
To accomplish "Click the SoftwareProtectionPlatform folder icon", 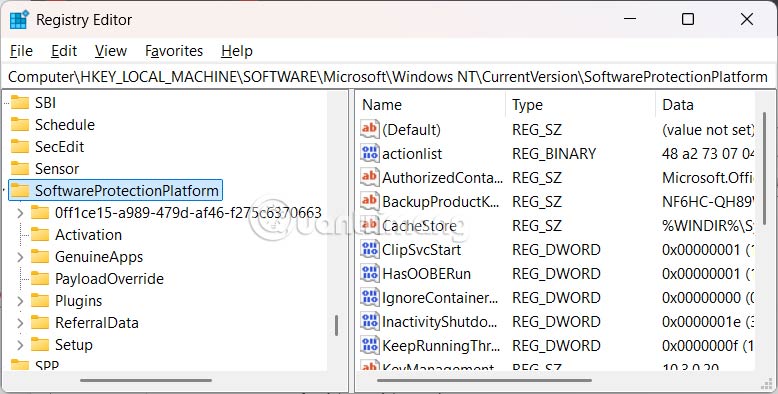I will [x=20, y=191].
